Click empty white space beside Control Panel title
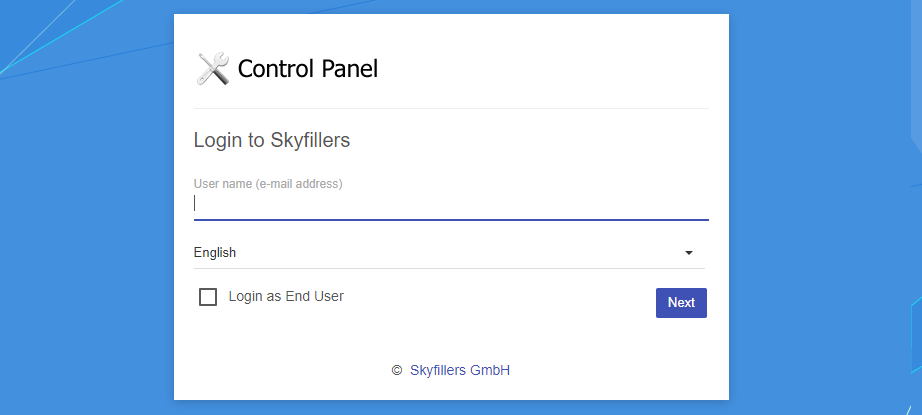 (x=550, y=69)
